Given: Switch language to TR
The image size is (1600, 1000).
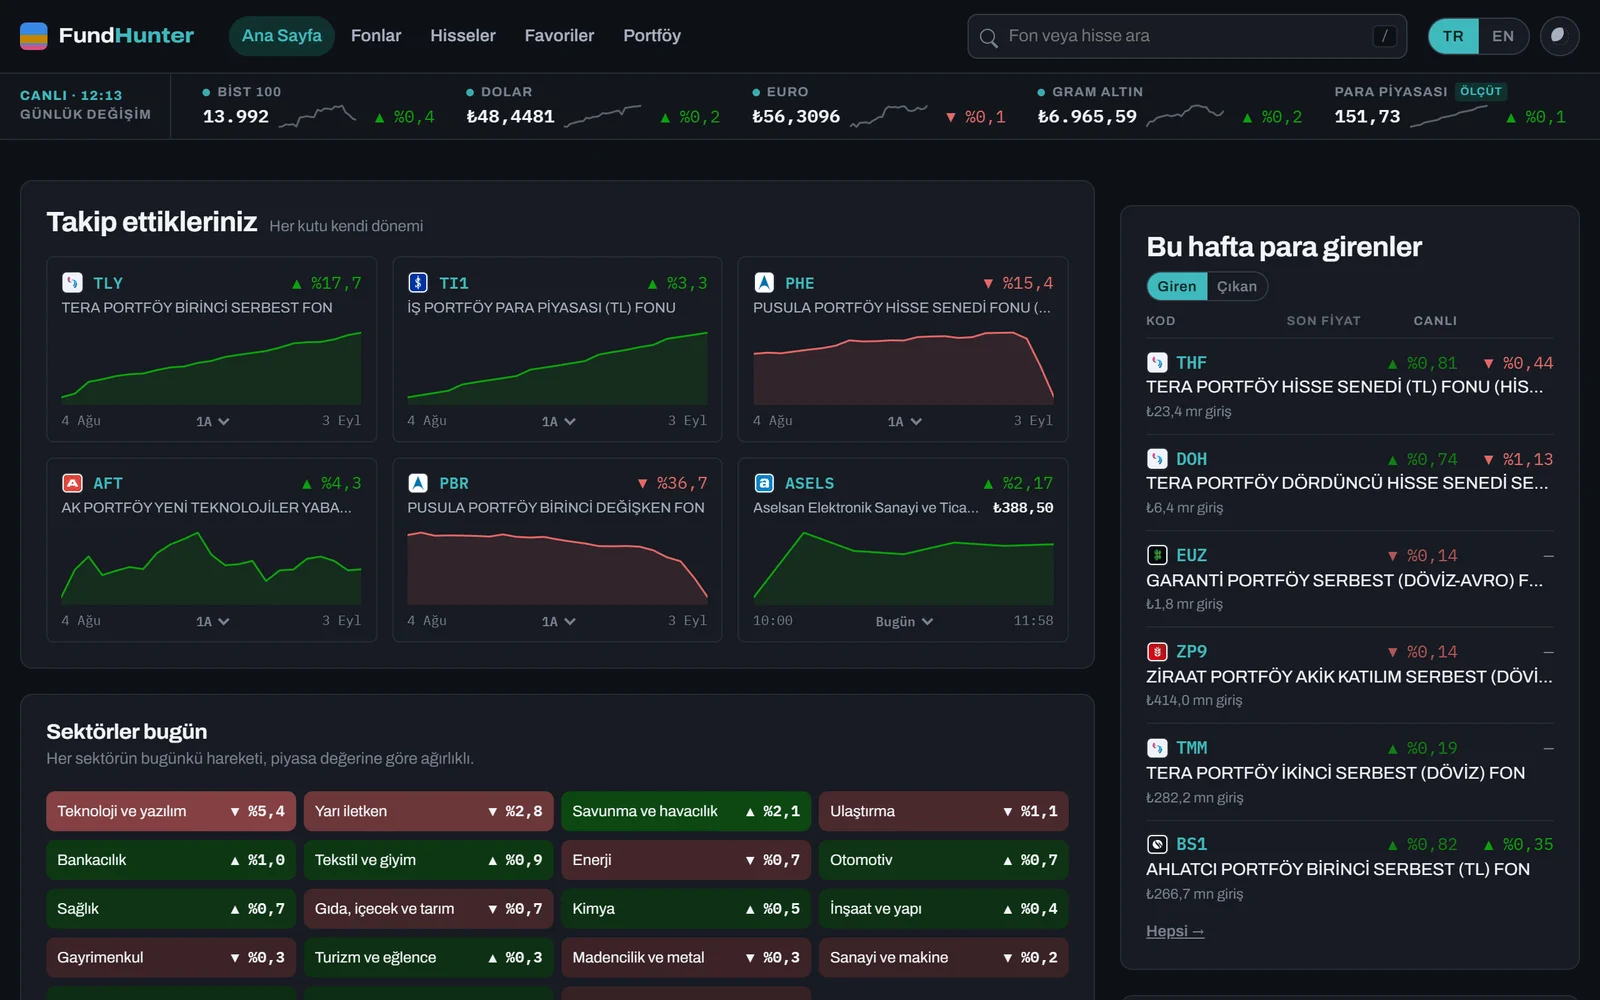Looking at the screenshot, I should click(x=1453, y=36).
